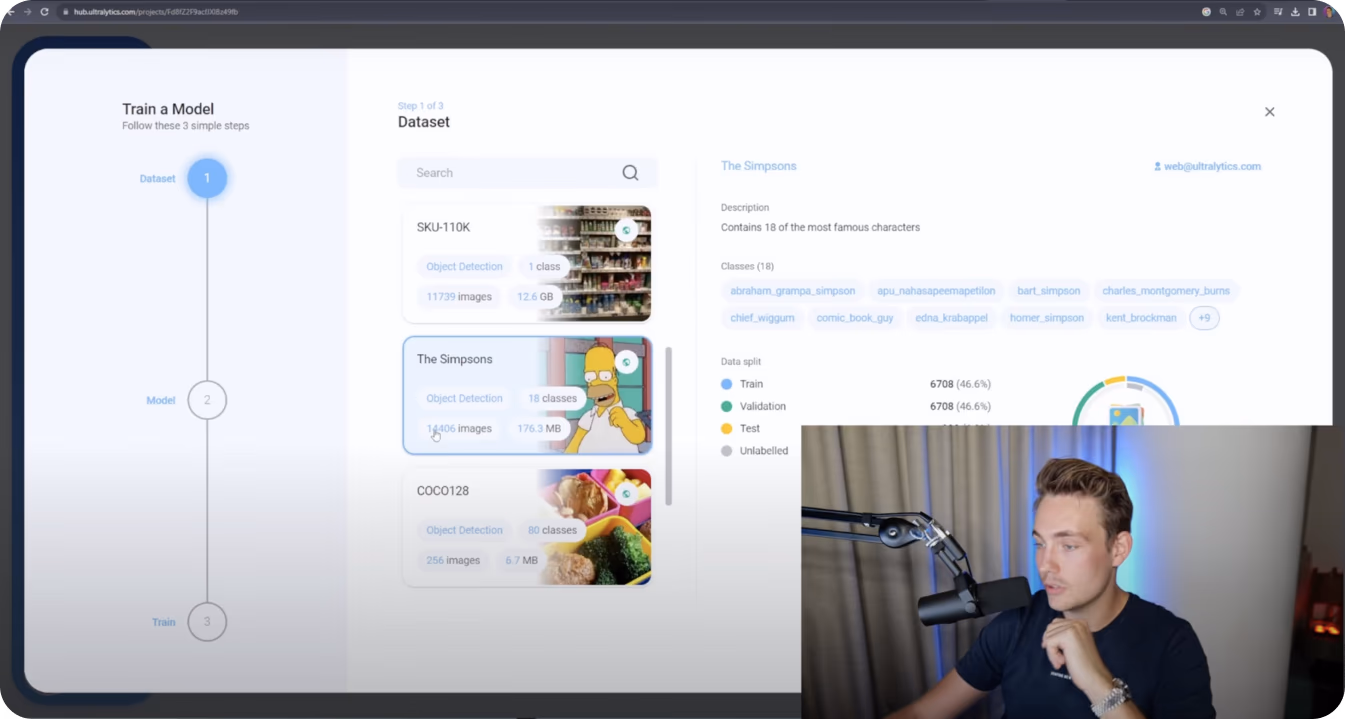Click the globe icon on the SKU-110K card
The image size is (1345, 719).
coord(627,230)
